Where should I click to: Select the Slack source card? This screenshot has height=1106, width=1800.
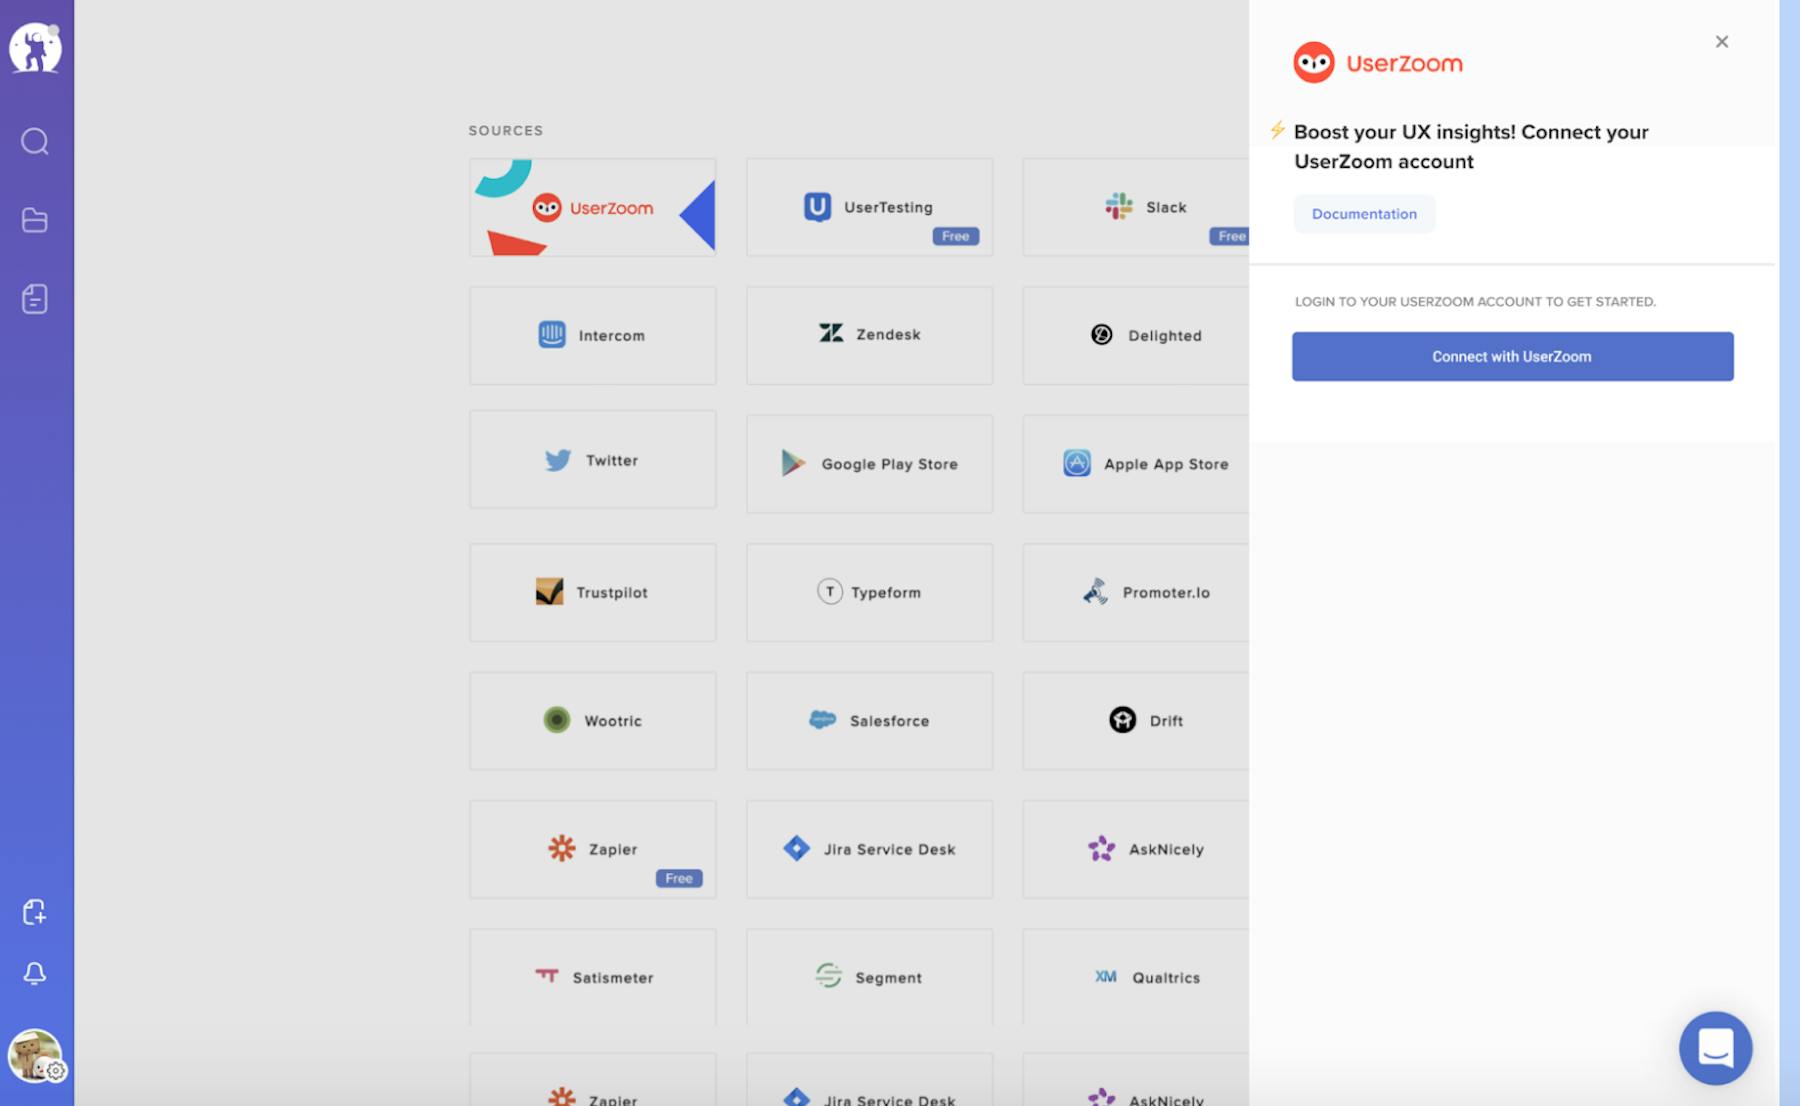coord(1136,207)
